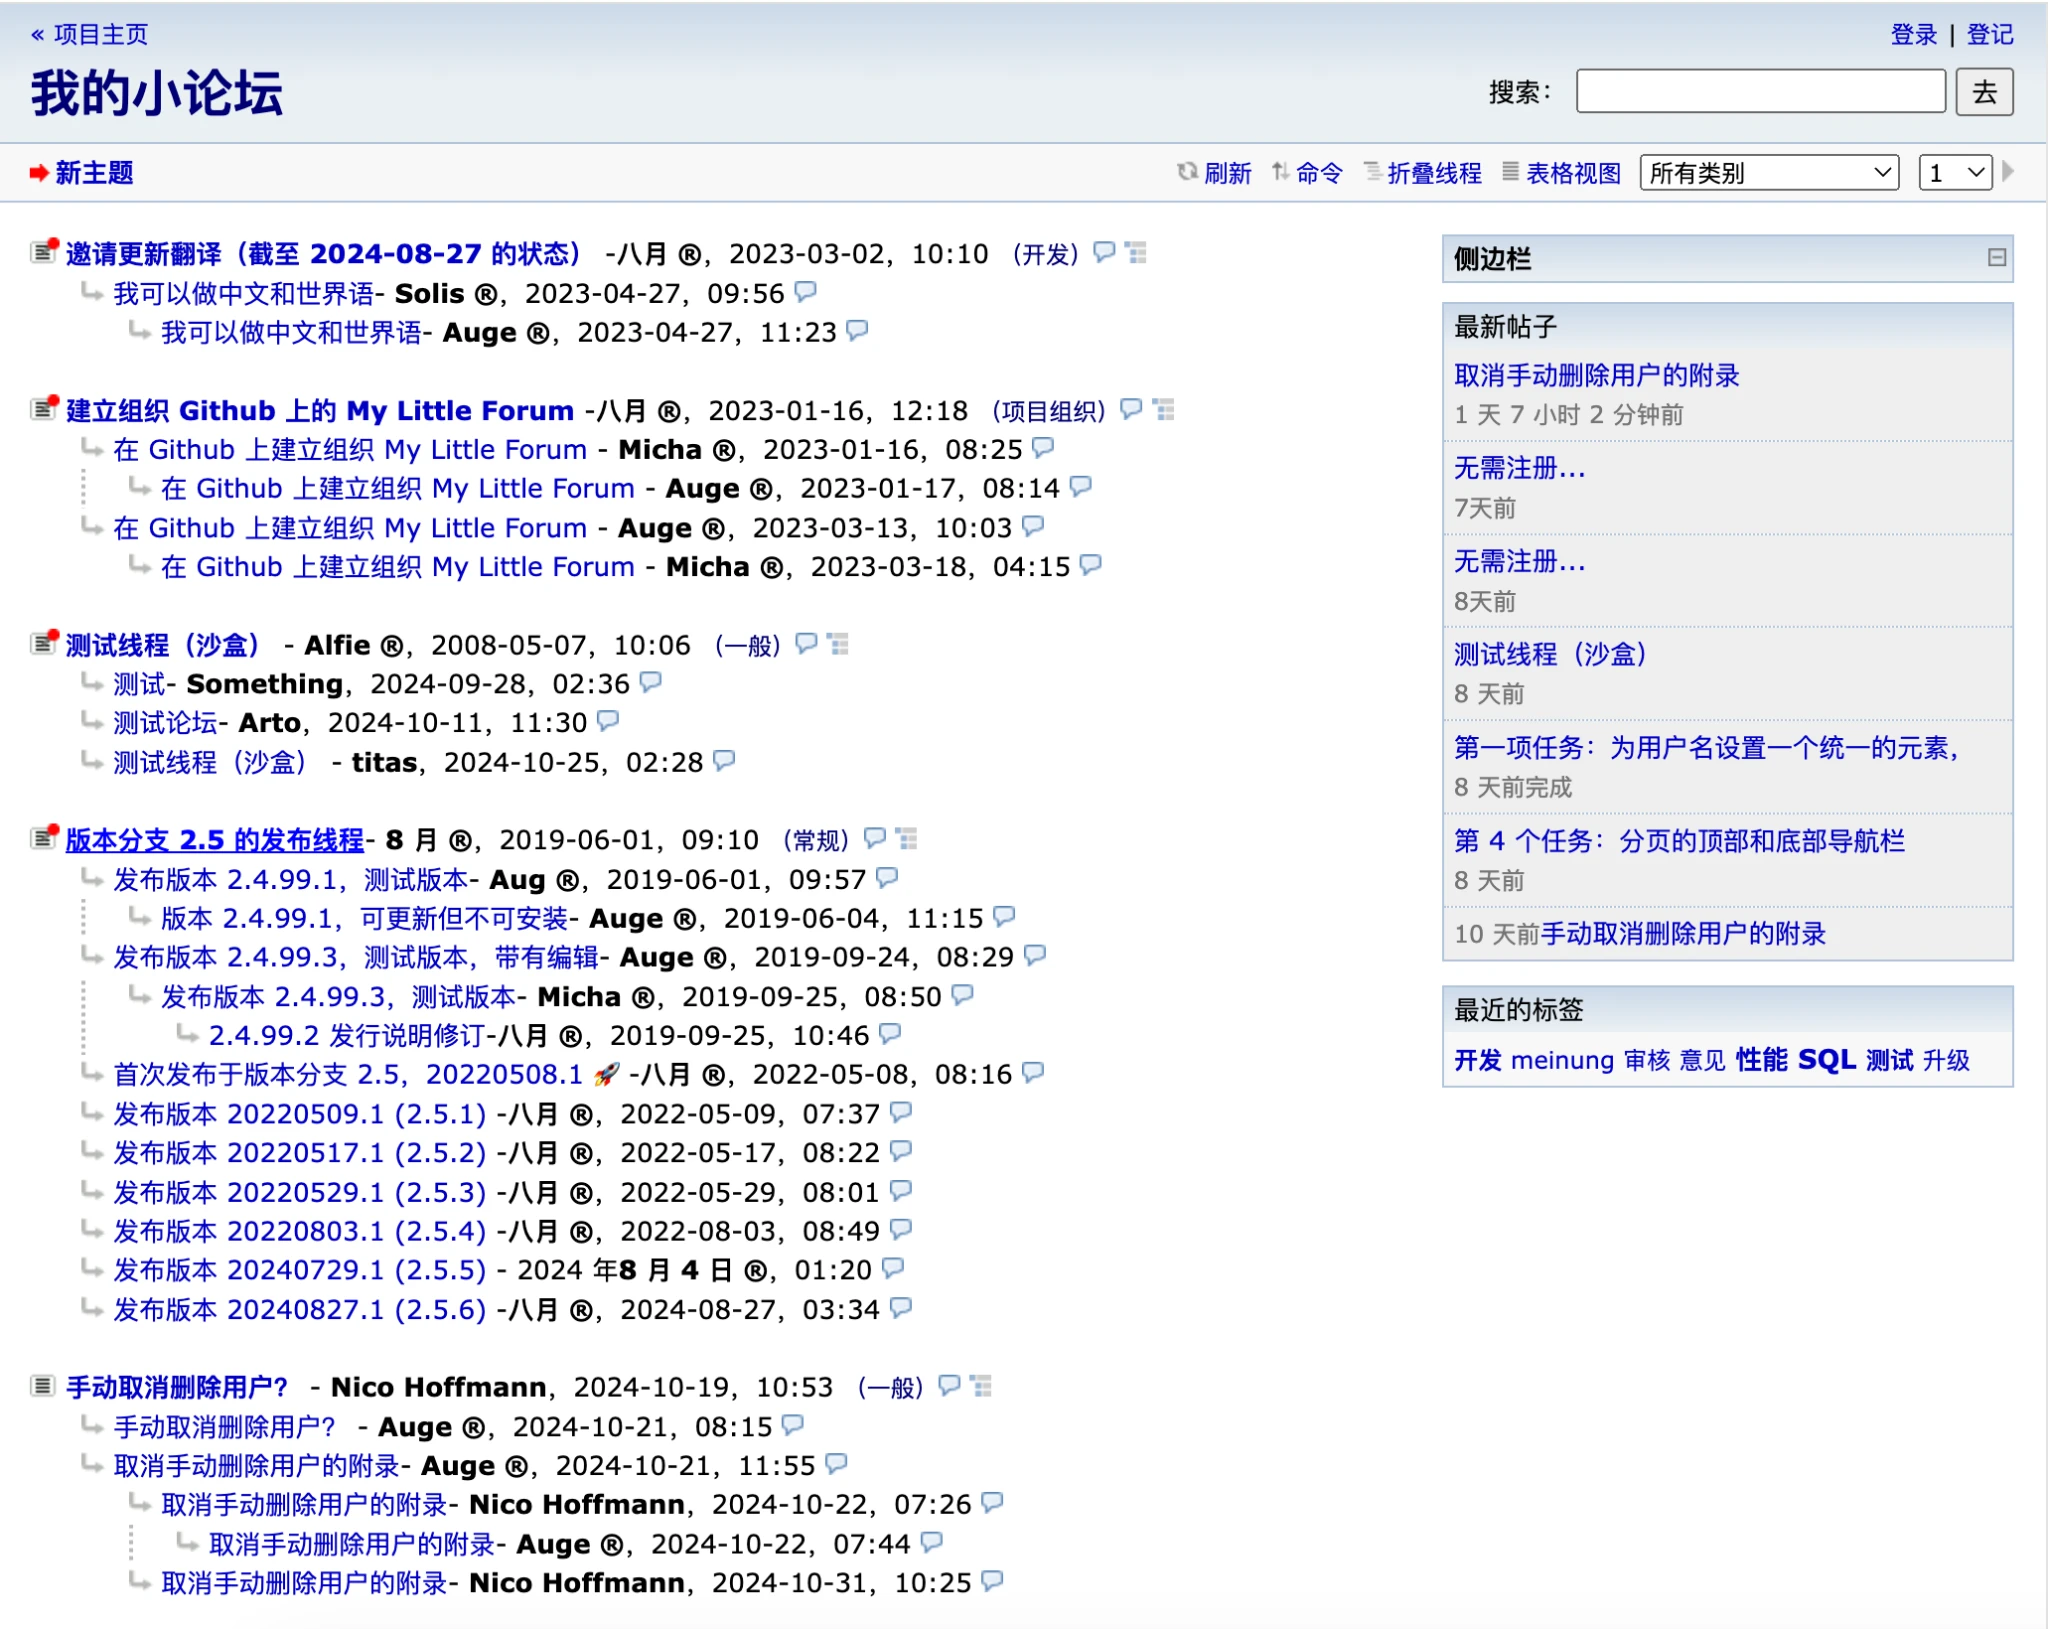This screenshot has height=1629, width=2048.
Task: Collapse the 侧边栏 sidebar with the minus toggle
Action: tap(1996, 258)
